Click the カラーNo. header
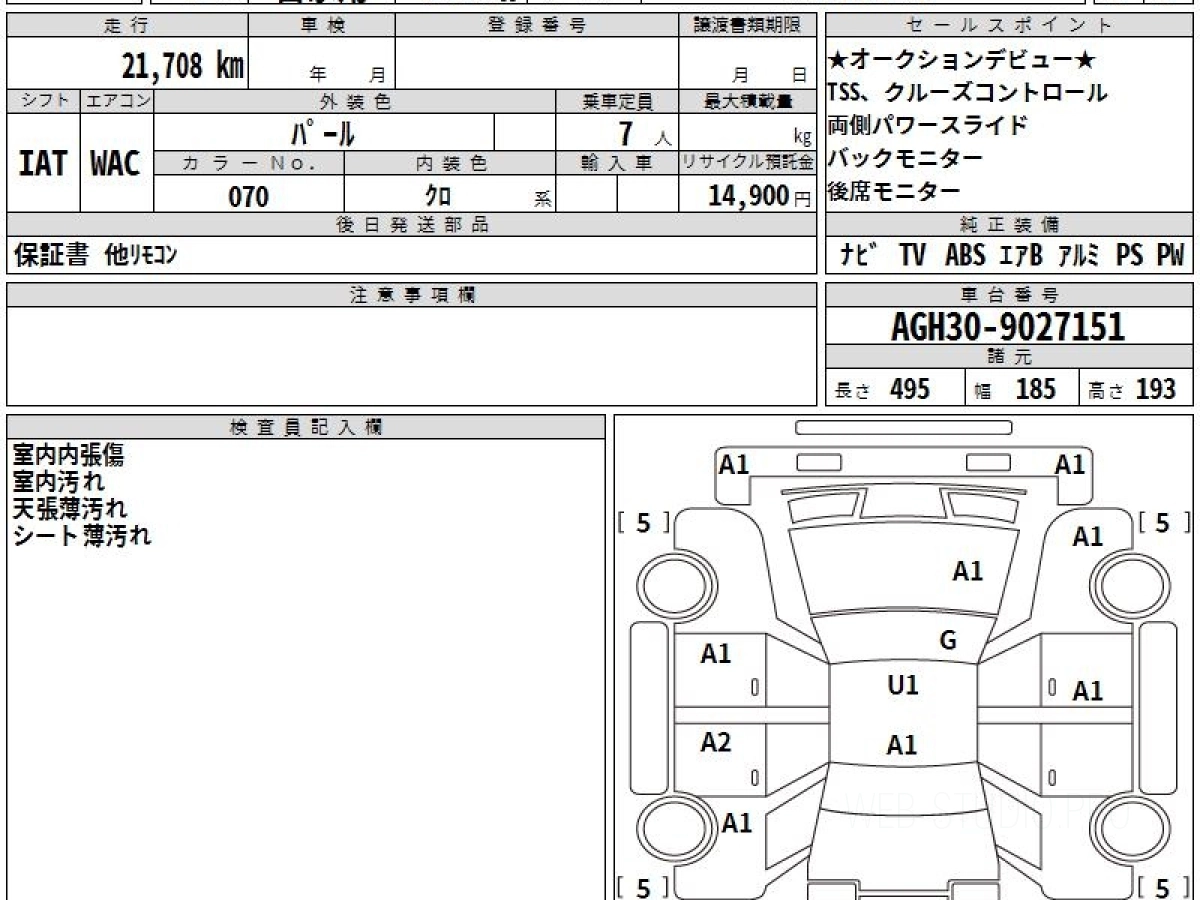The image size is (1200, 900). [x=249, y=163]
